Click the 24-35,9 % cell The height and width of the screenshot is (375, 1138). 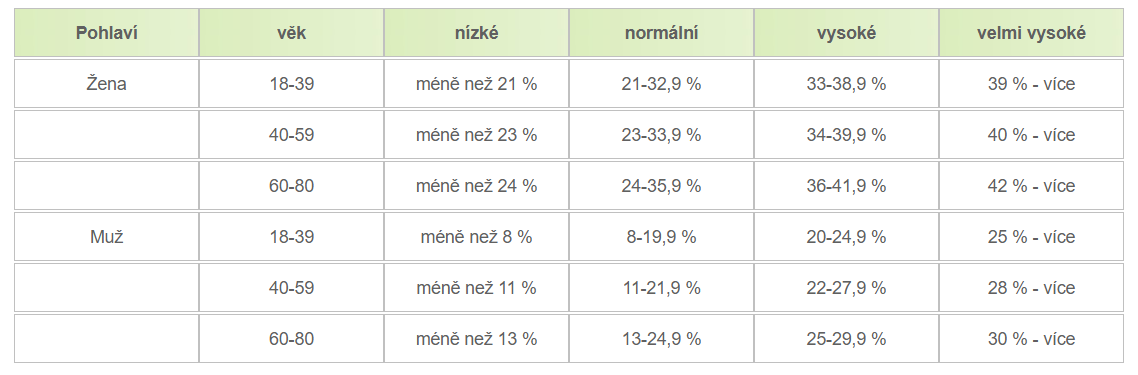click(661, 186)
